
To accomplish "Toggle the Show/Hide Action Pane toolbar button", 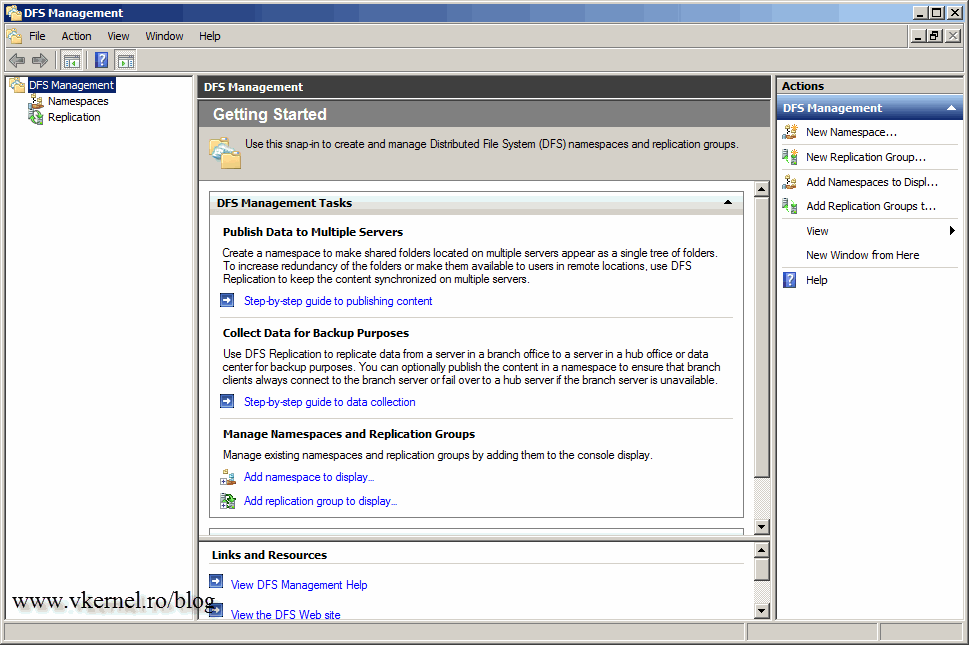I will [125, 59].
